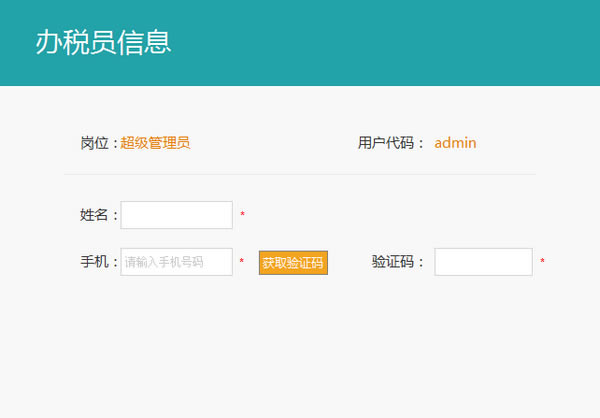This screenshot has height=418, width=600.
Task: Click the red asterisk beside the phone field
Action: point(241,263)
